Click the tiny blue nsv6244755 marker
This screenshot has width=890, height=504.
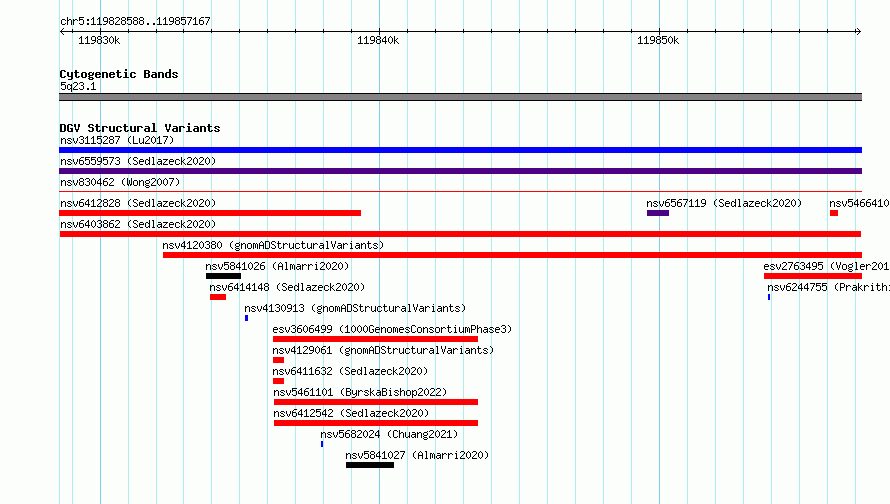pyautogui.click(x=769, y=297)
